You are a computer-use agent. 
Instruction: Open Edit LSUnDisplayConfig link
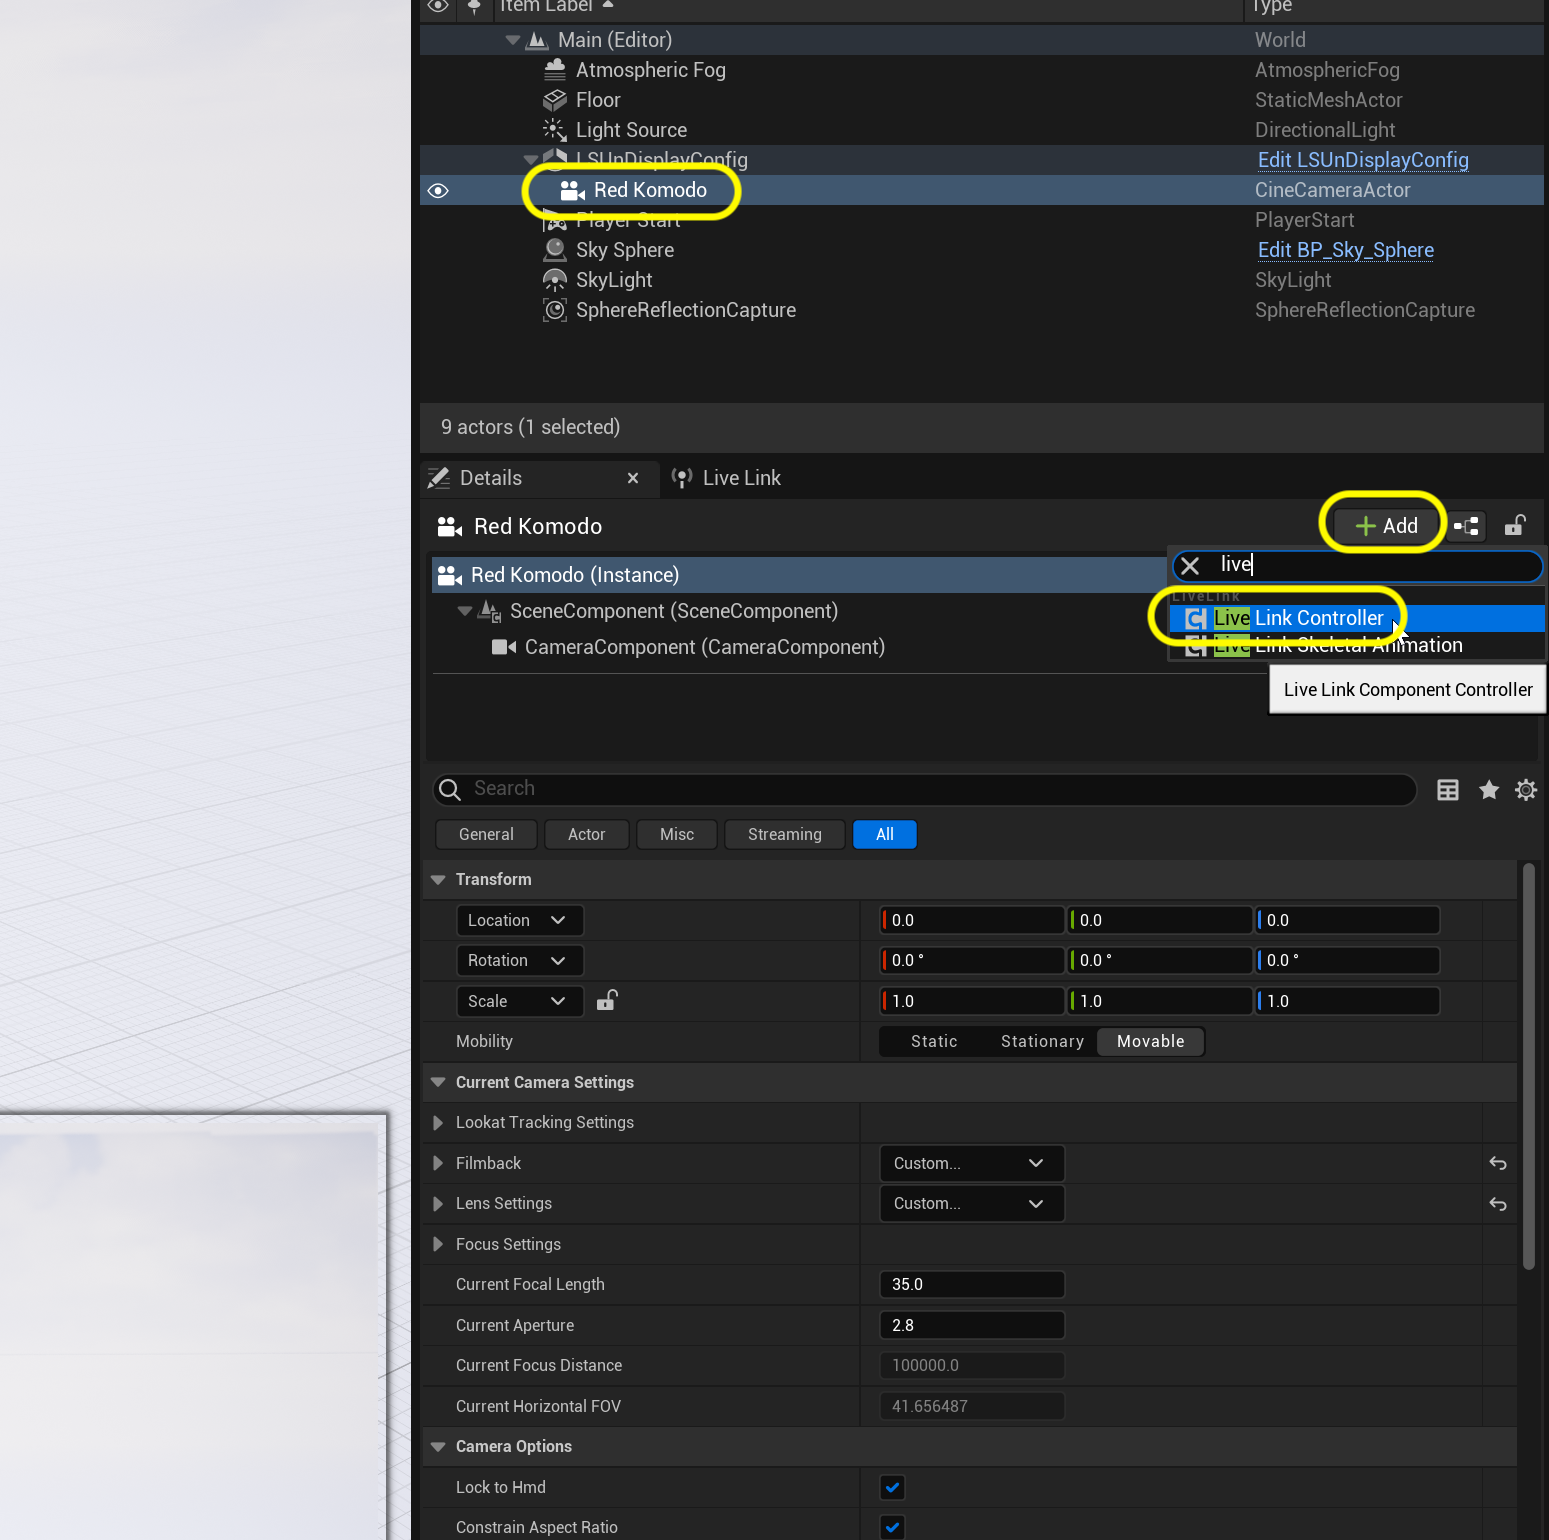coord(1363,160)
